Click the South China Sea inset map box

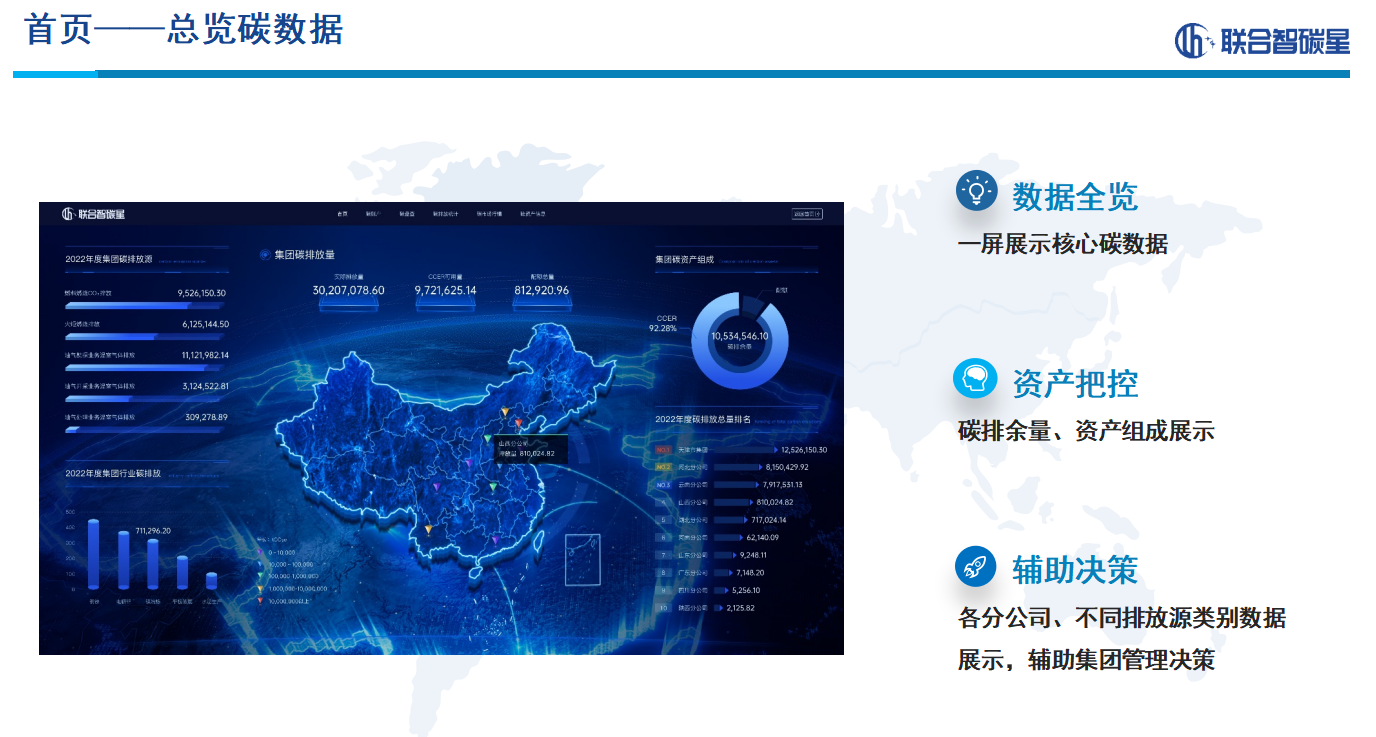(582, 560)
